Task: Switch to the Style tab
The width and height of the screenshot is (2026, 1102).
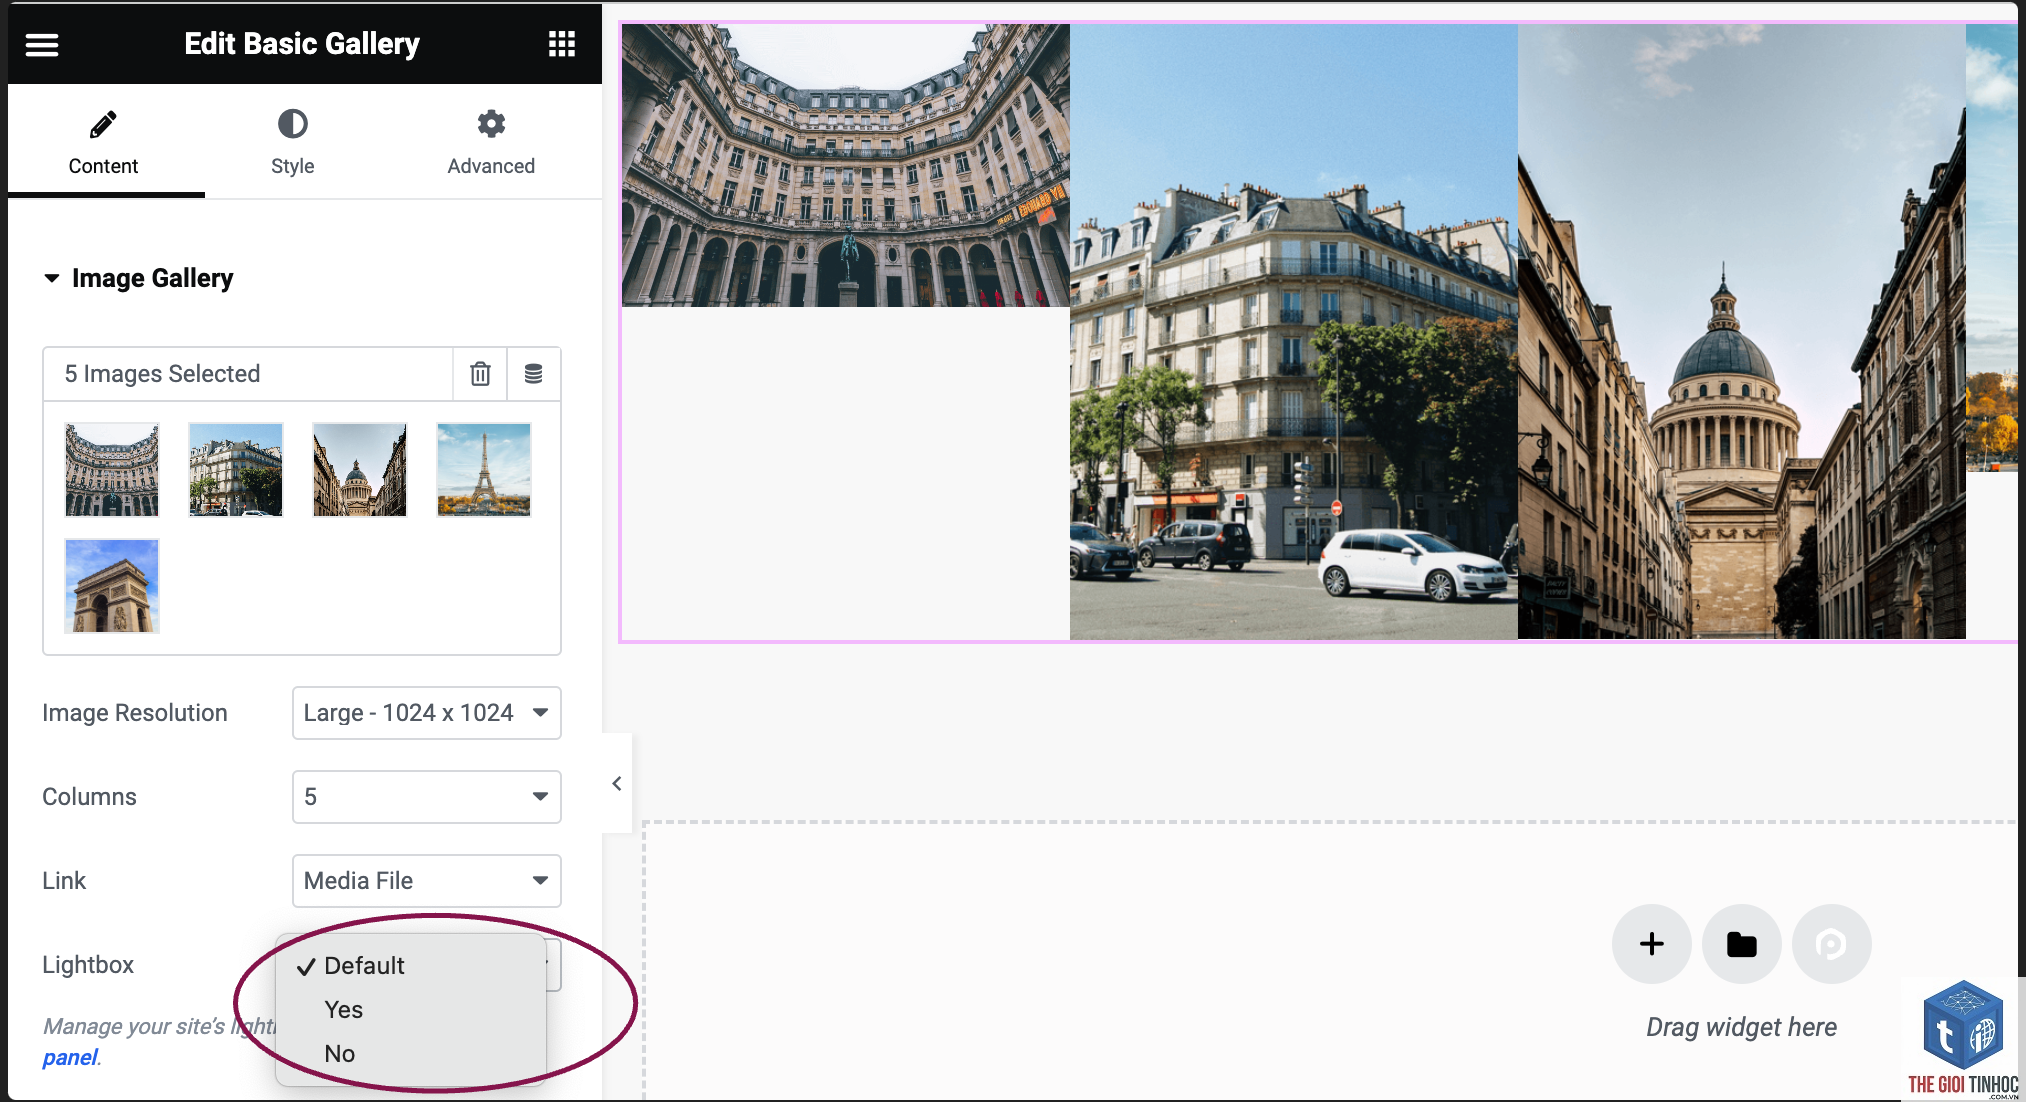Action: click(x=292, y=142)
